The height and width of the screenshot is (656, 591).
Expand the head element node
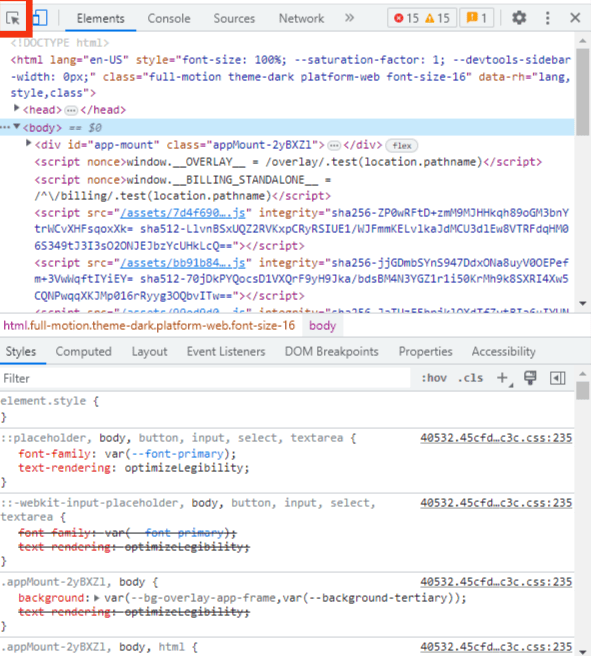[17, 108]
